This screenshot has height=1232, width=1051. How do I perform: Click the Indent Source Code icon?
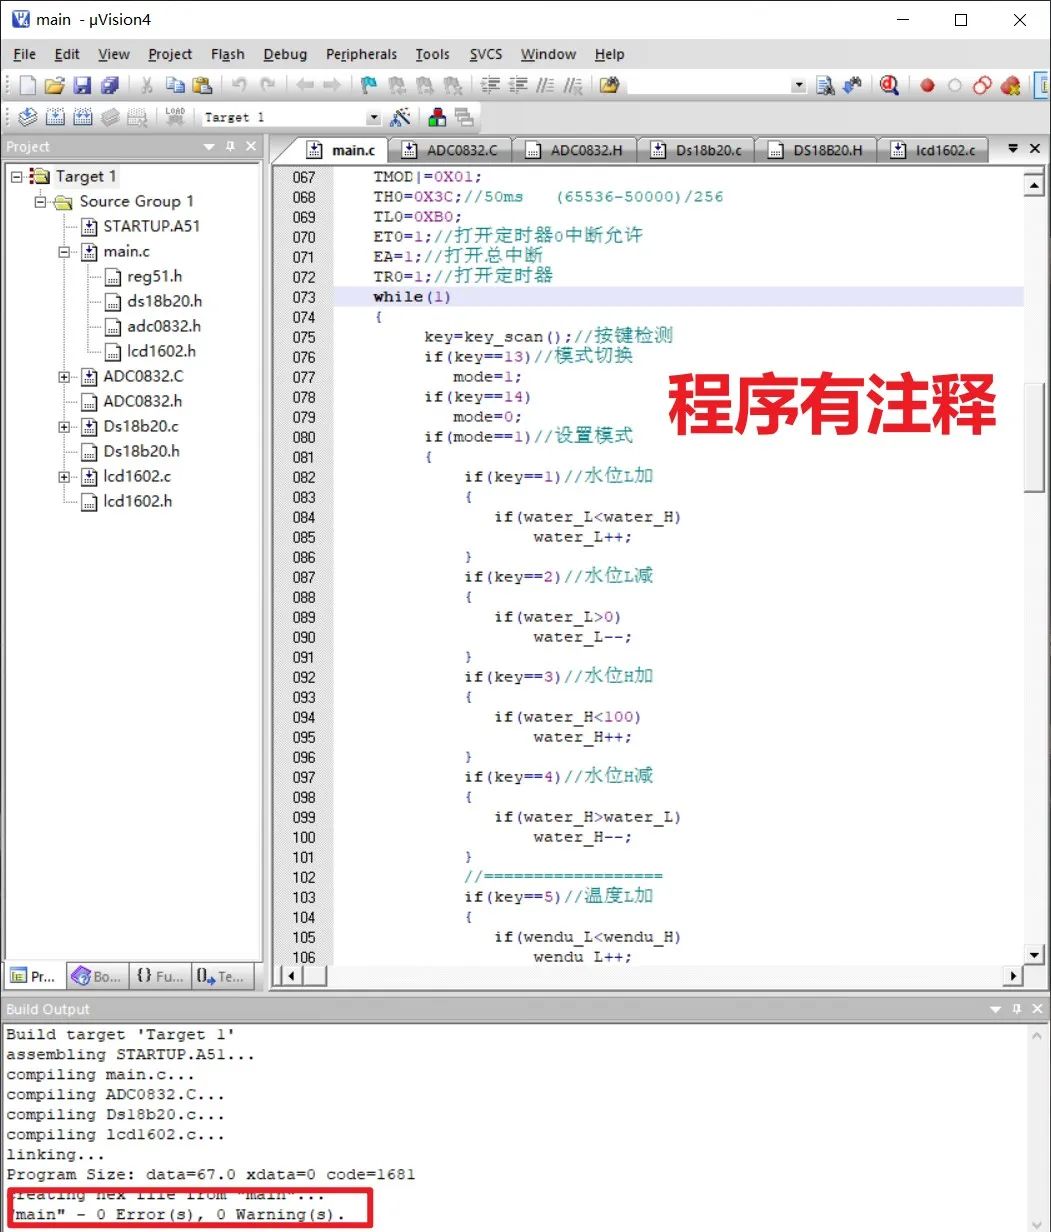(490, 85)
